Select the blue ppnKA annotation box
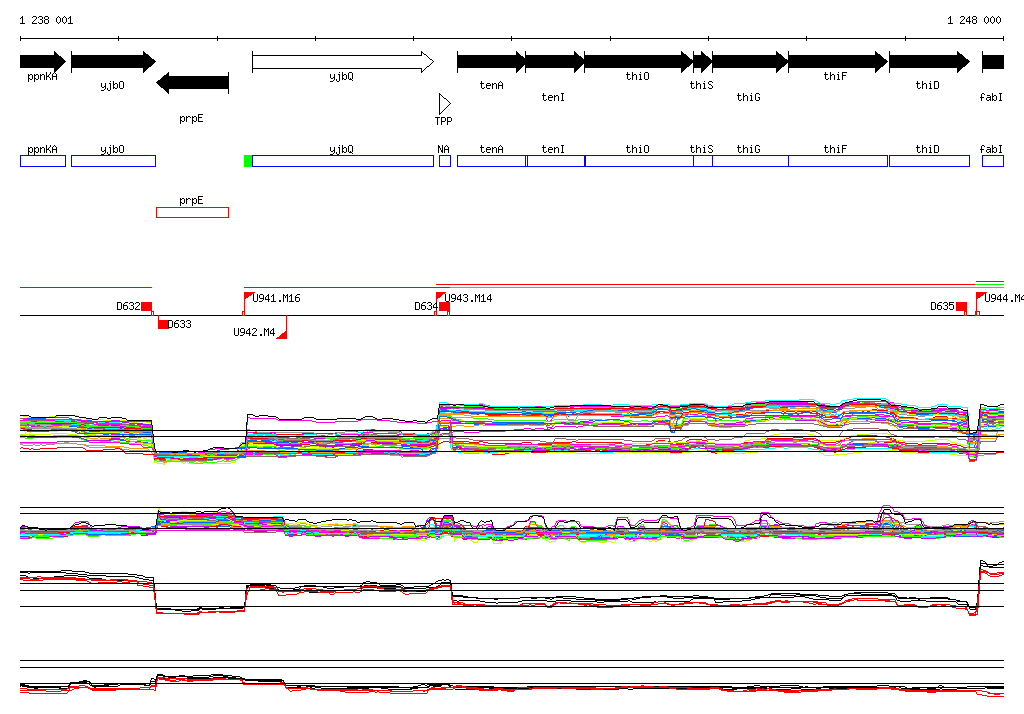Image resolution: width=1024 pixels, height=714 pixels. (43, 161)
